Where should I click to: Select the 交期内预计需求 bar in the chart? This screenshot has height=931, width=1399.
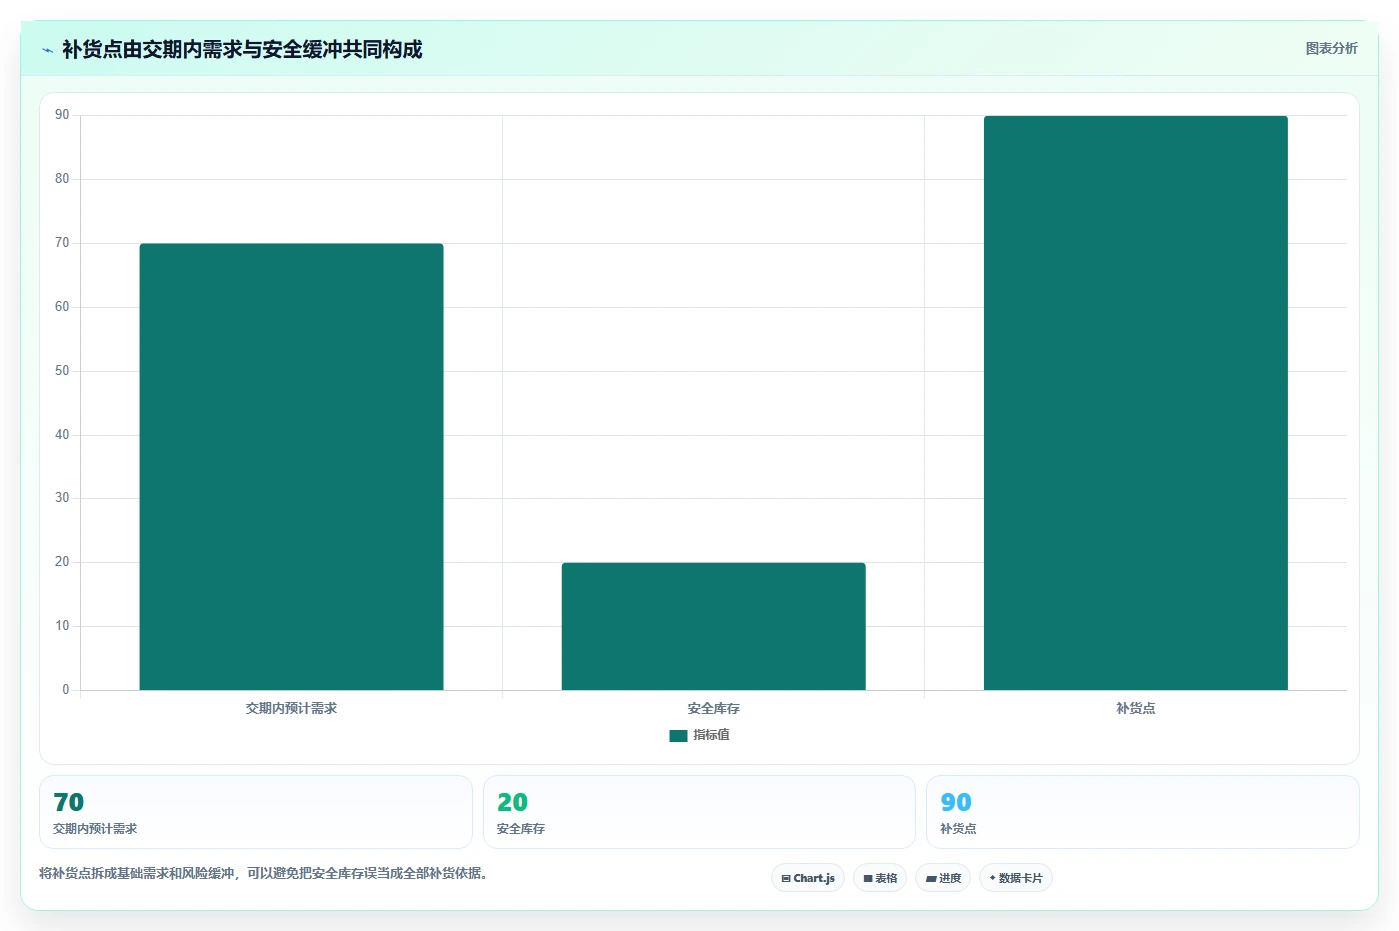[291, 466]
